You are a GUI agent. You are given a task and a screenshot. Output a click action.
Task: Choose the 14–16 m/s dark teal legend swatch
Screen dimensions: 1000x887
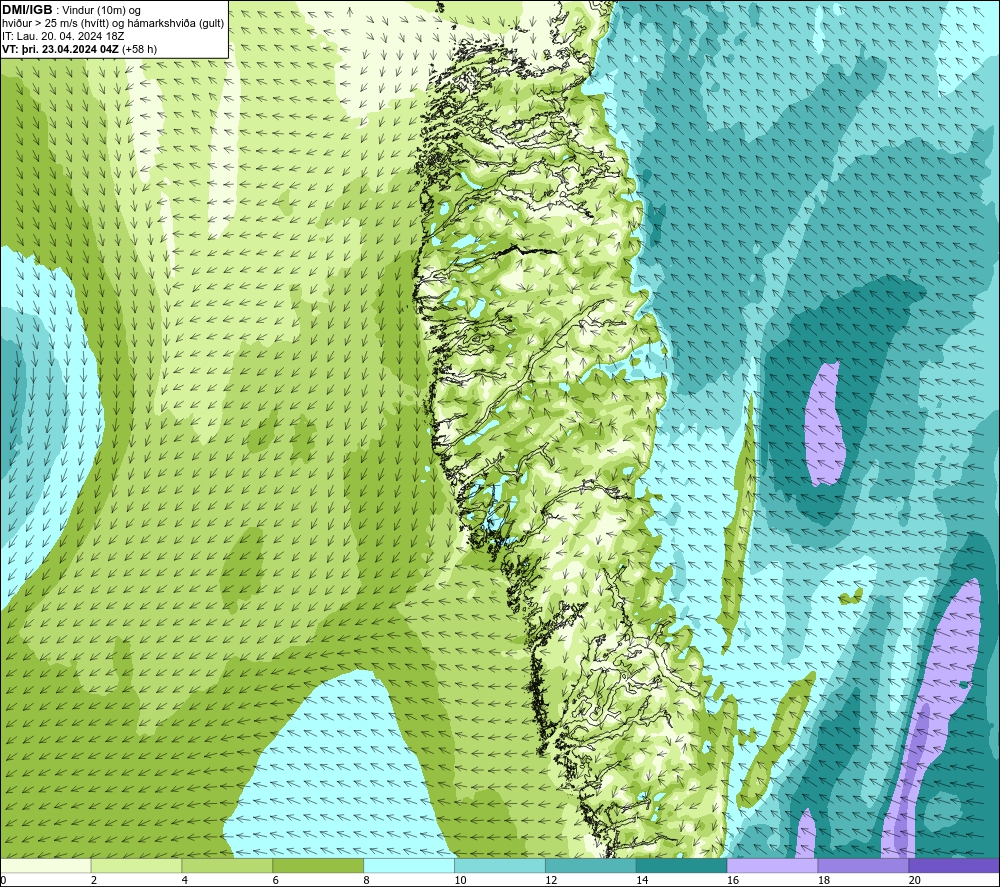pos(681,866)
